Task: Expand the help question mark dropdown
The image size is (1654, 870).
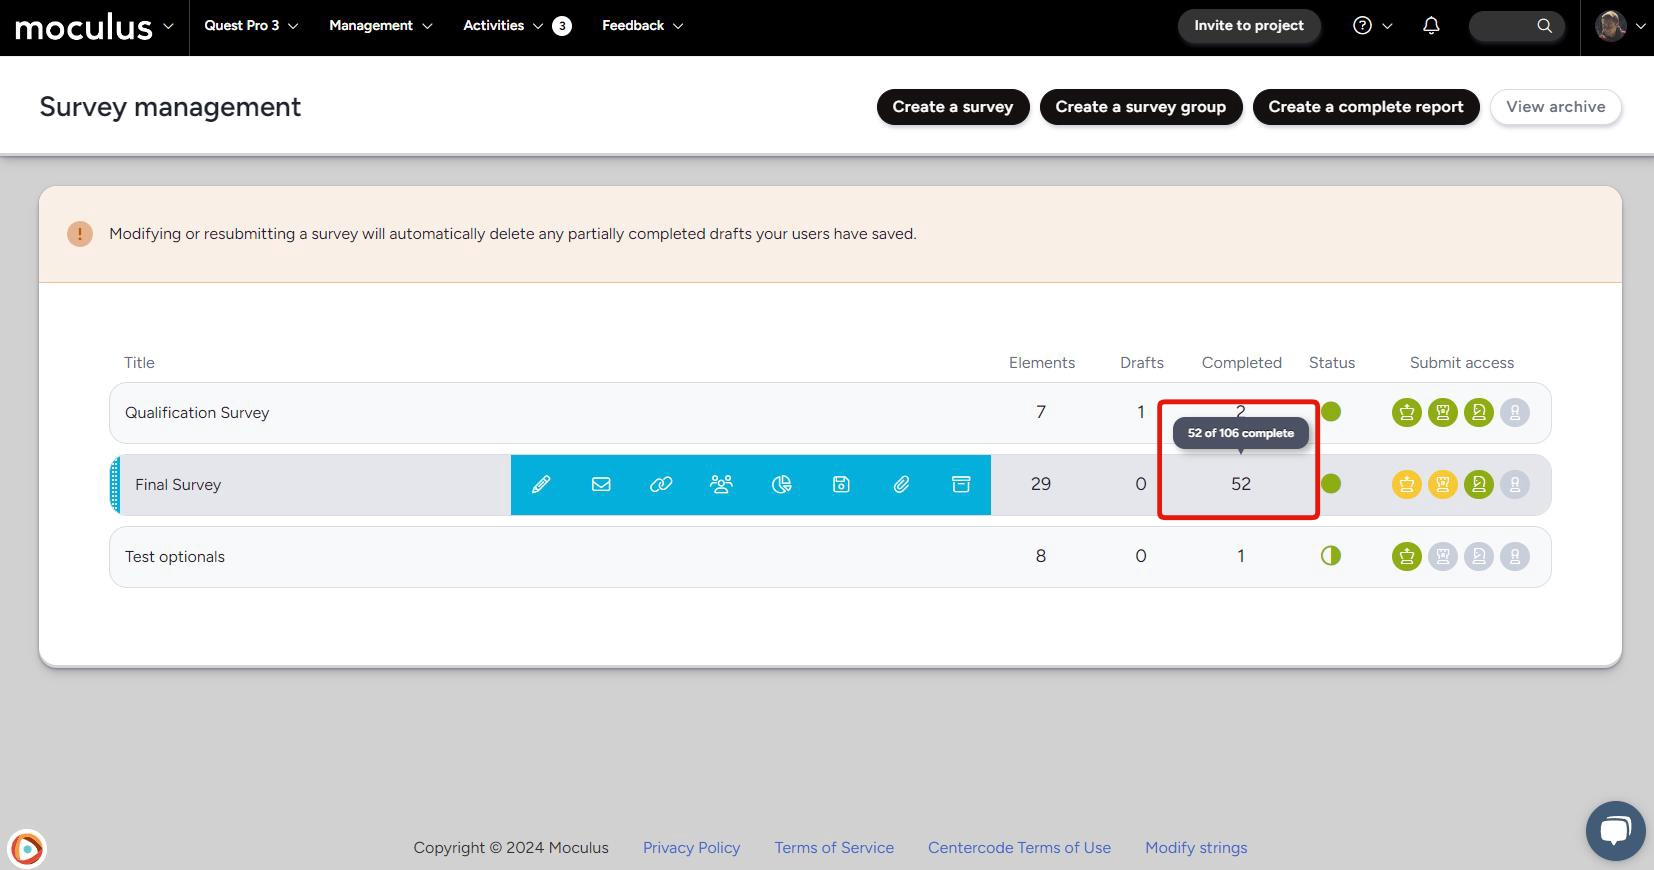Action: click(1372, 26)
